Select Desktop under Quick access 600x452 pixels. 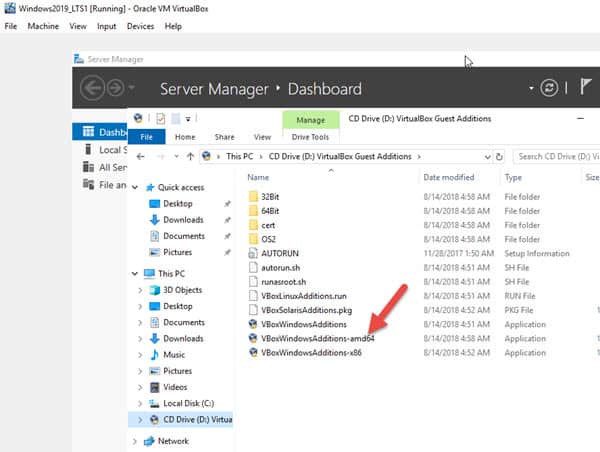pos(178,204)
